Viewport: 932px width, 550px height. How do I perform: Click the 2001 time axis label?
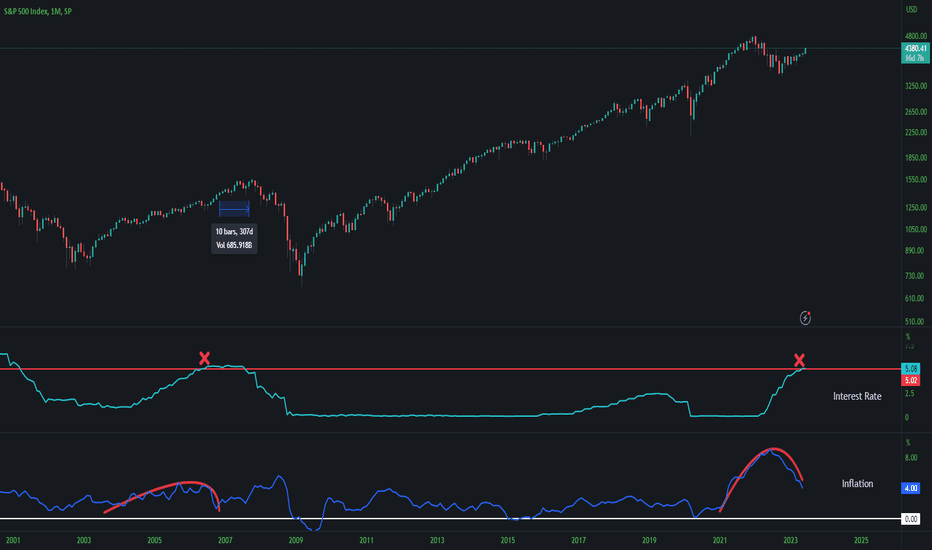(13, 540)
